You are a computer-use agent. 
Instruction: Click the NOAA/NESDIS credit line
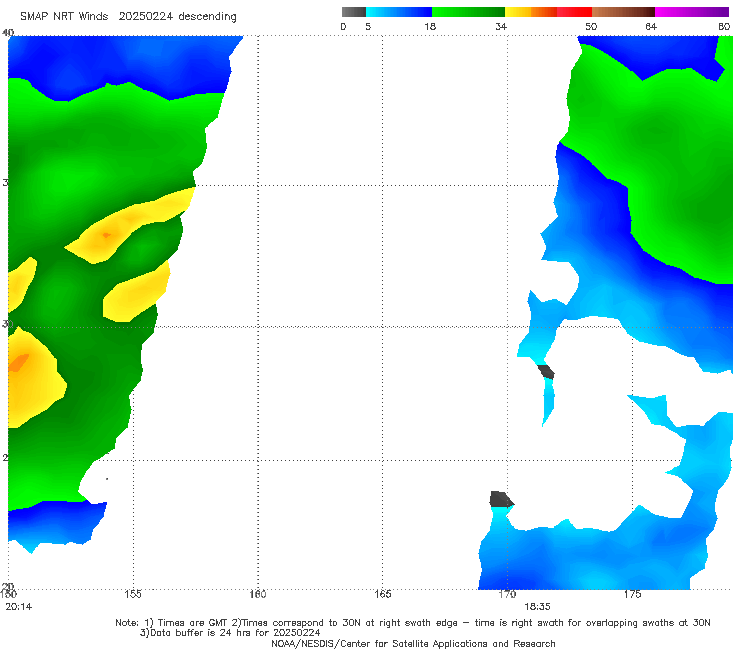pos(413,644)
